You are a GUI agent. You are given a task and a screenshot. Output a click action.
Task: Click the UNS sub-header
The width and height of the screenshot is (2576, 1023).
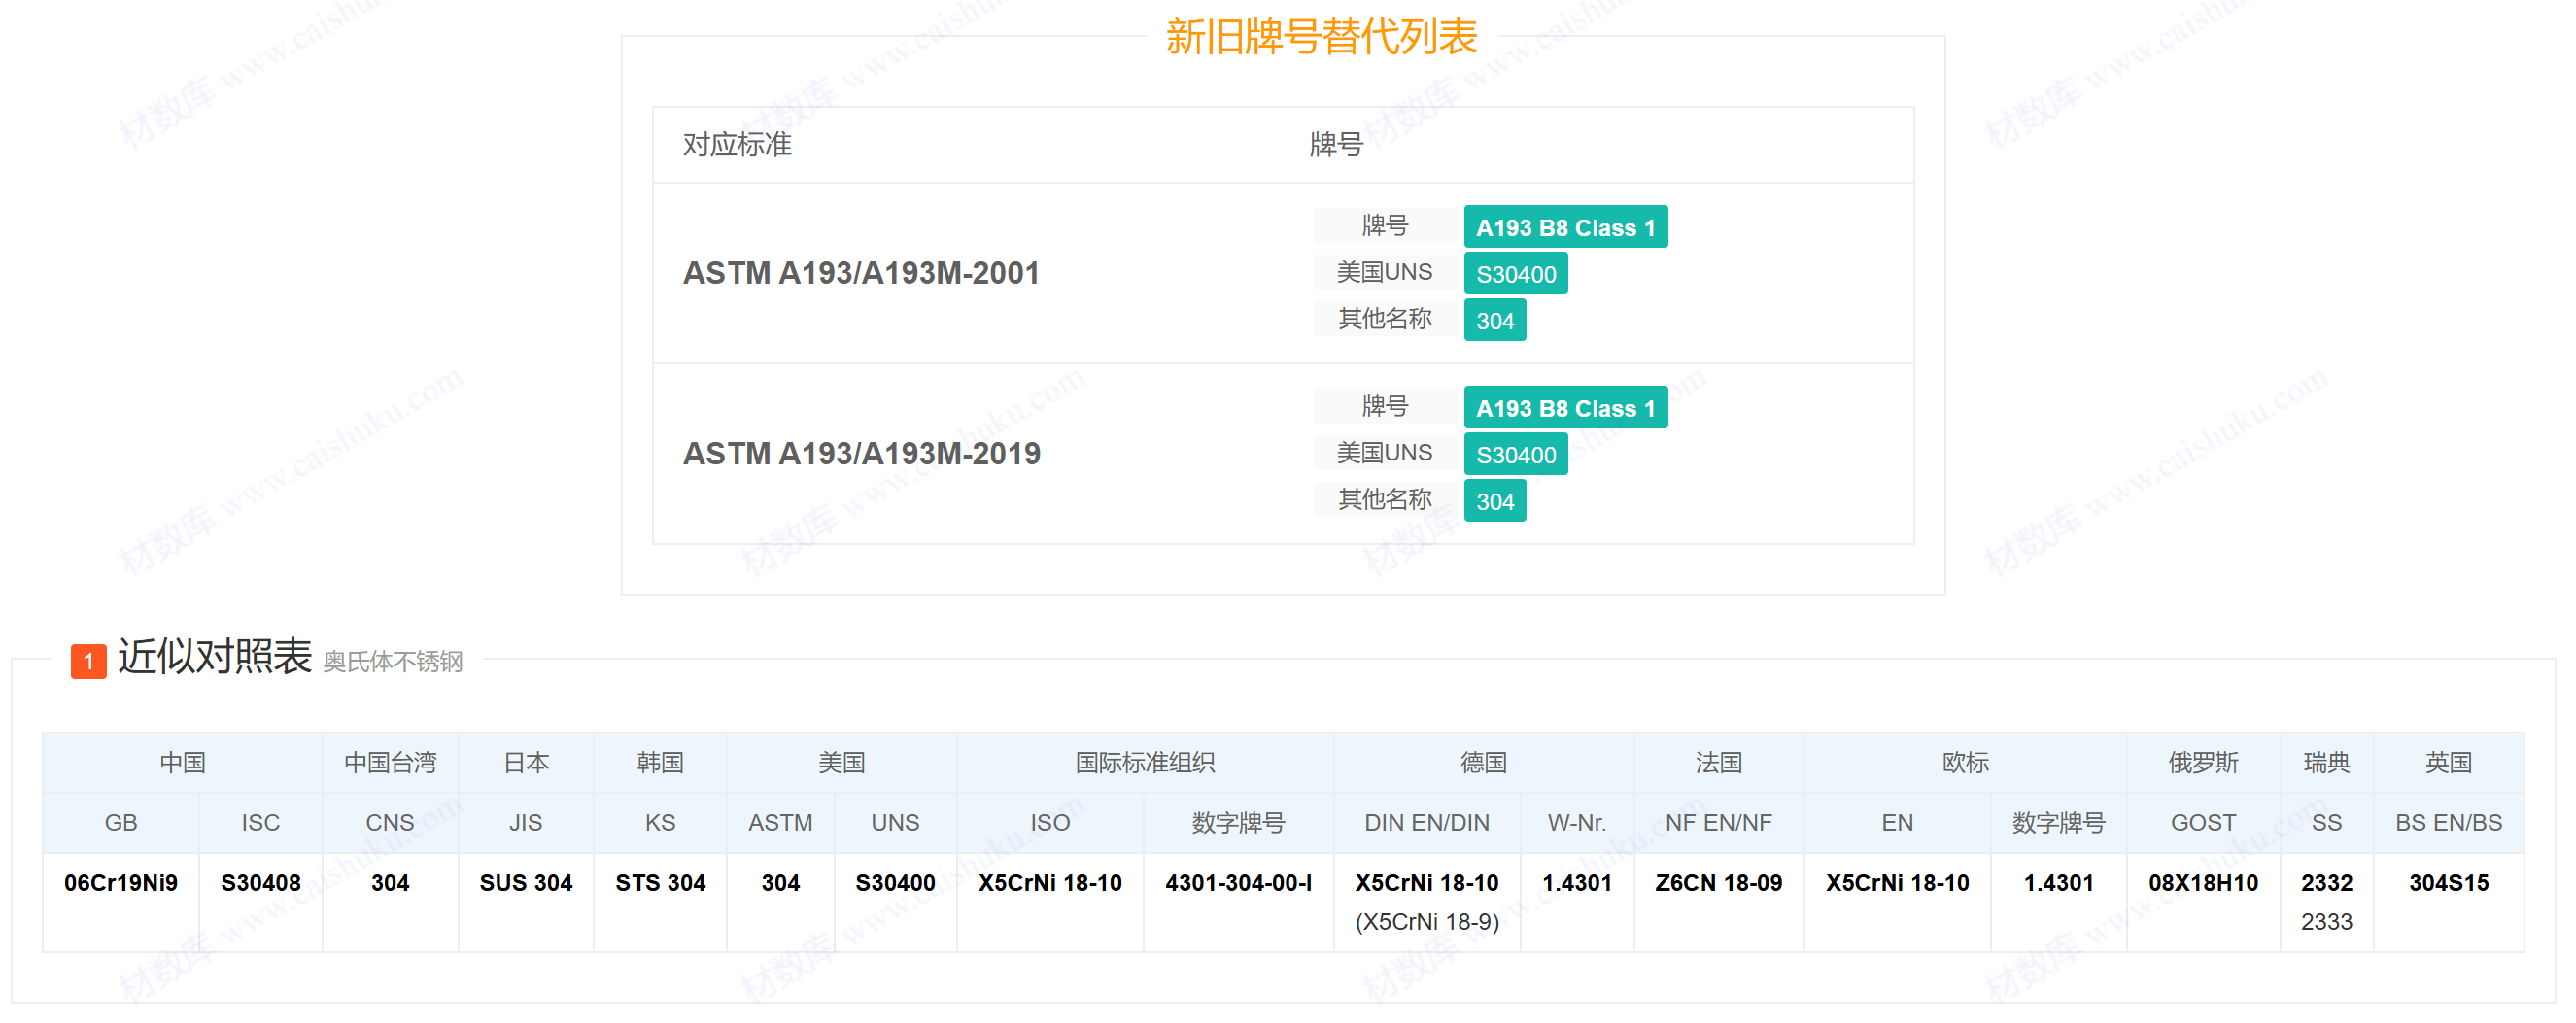[895, 823]
